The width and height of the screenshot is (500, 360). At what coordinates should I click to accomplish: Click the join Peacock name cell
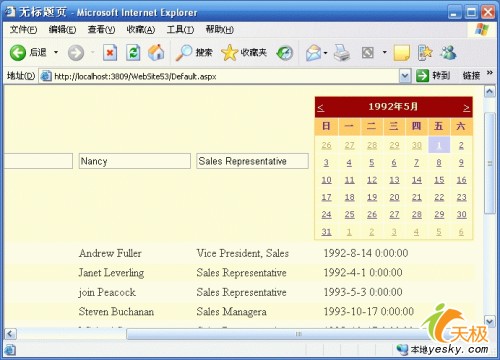(x=107, y=292)
